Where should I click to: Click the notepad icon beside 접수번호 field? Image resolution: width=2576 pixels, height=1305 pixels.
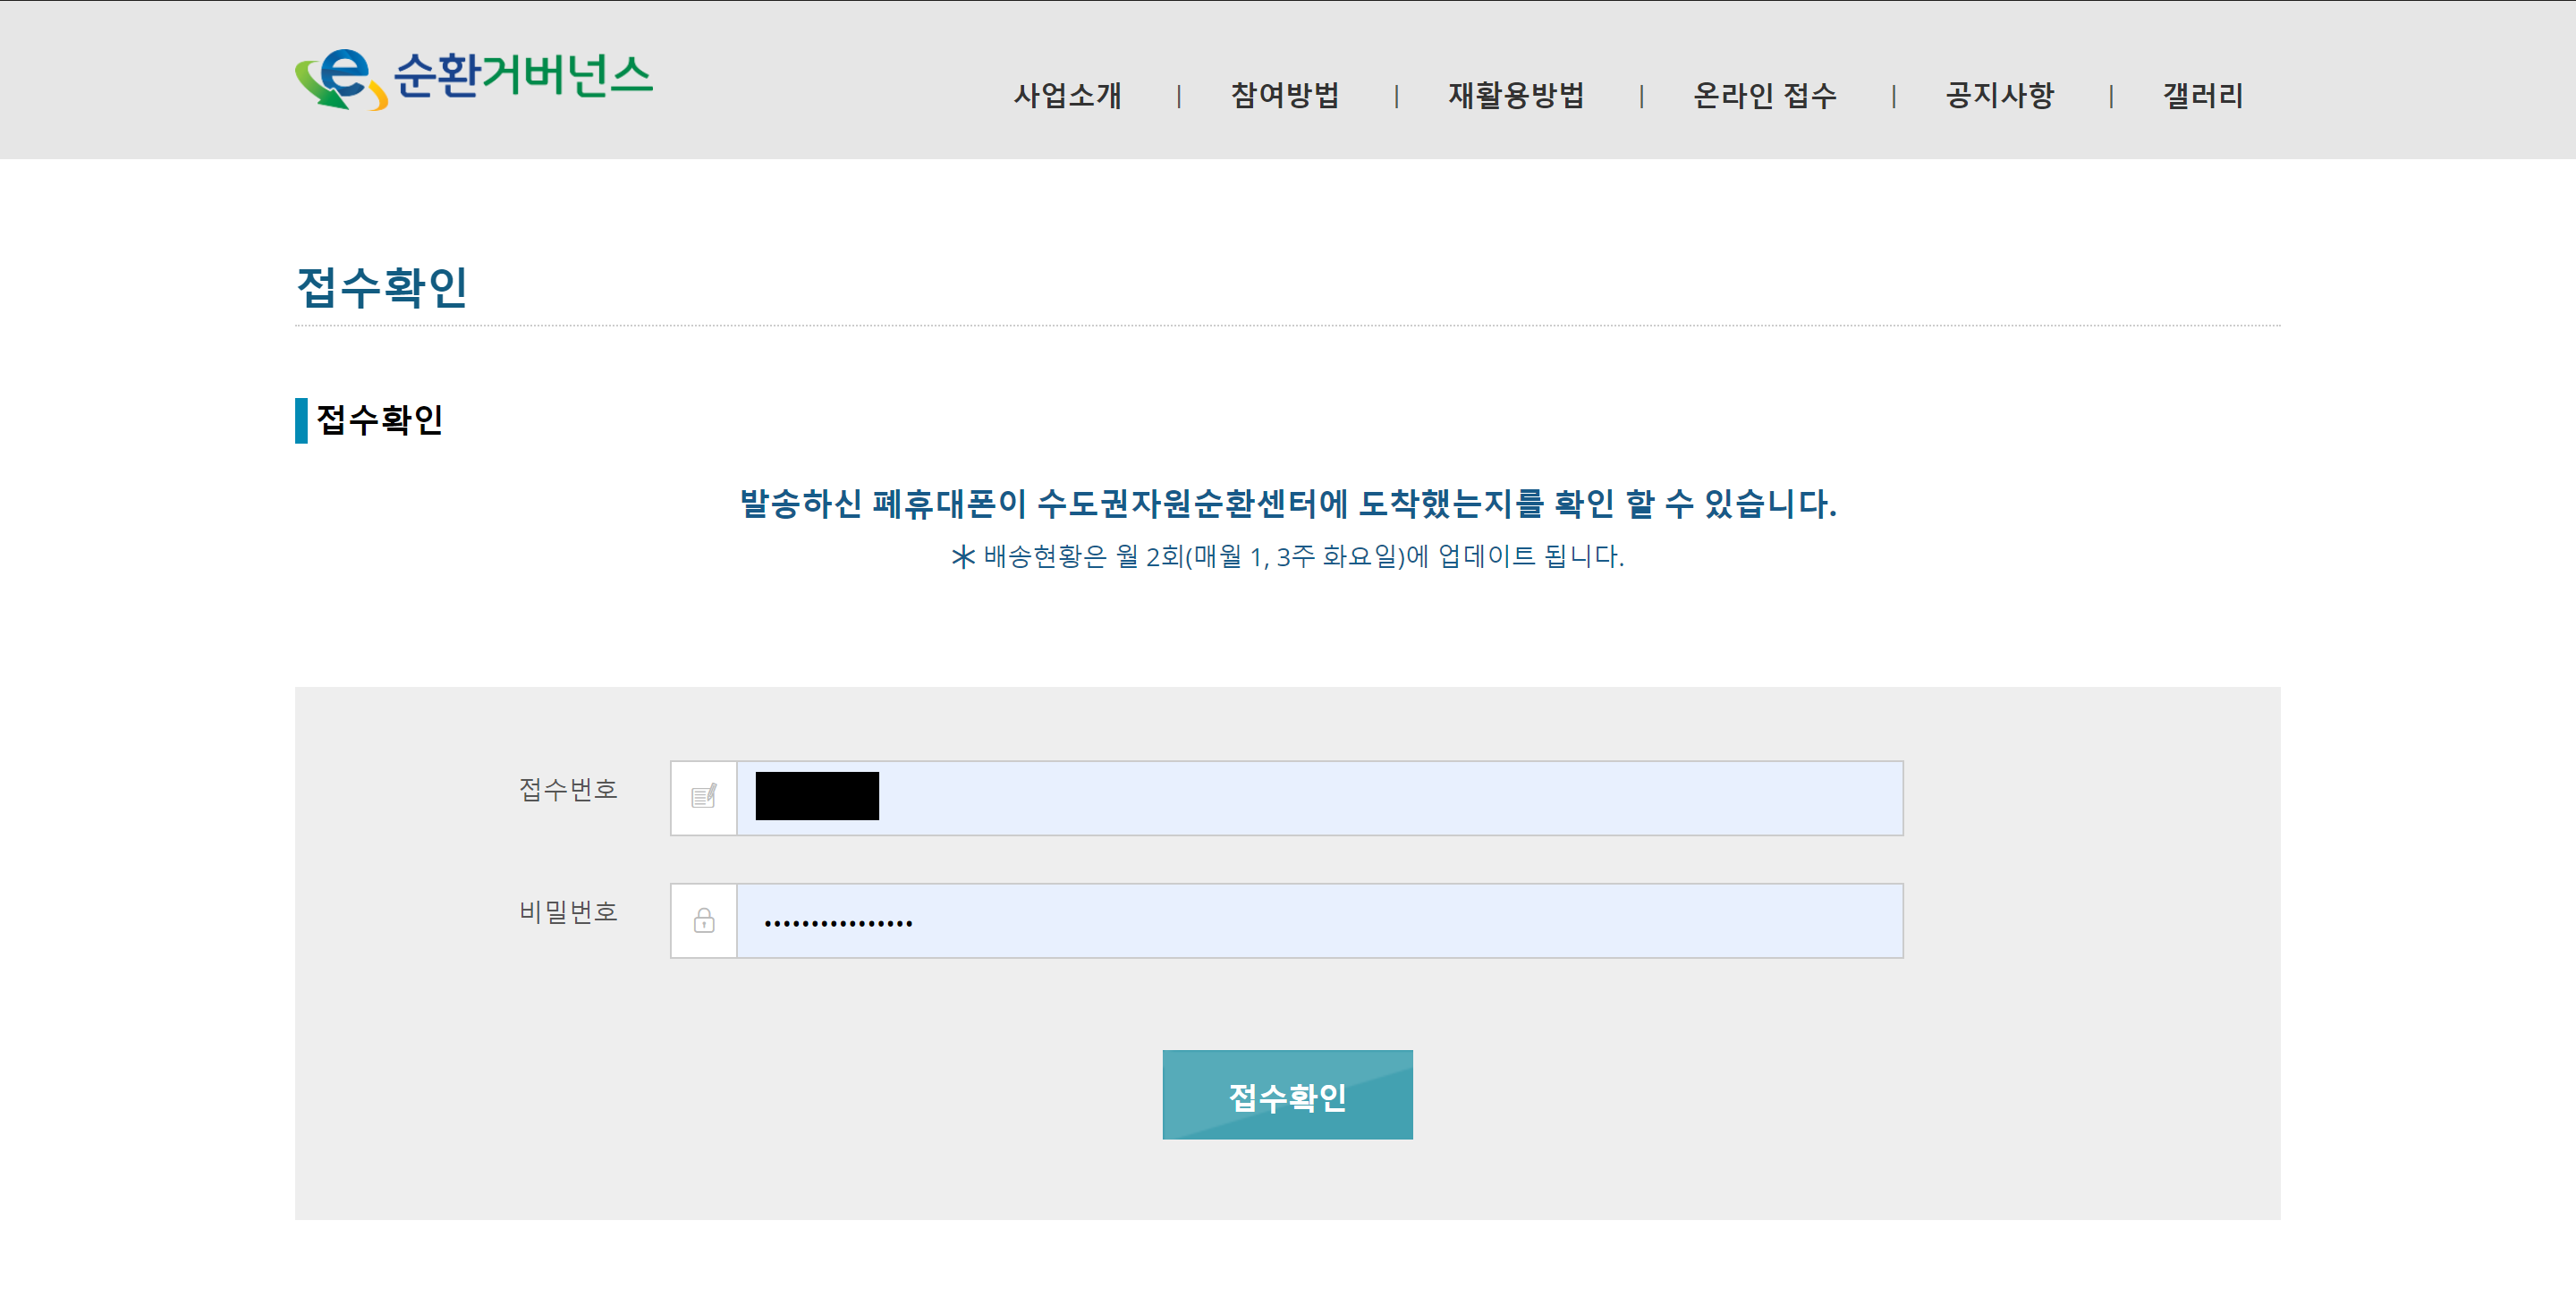coord(704,797)
